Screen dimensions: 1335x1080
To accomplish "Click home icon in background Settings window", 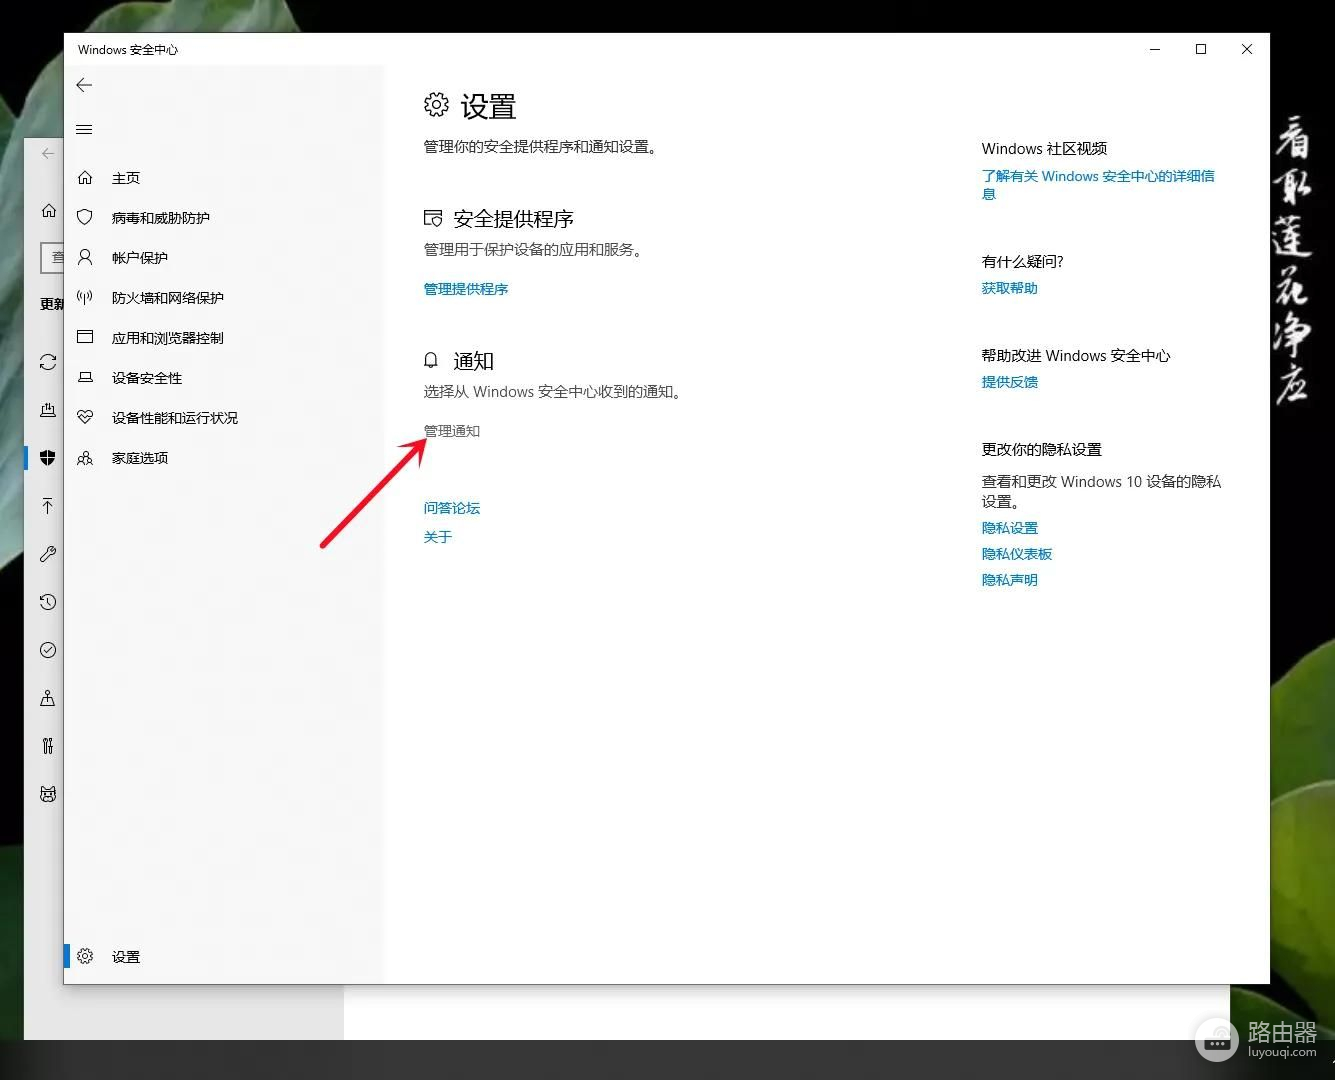I will point(48,211).
